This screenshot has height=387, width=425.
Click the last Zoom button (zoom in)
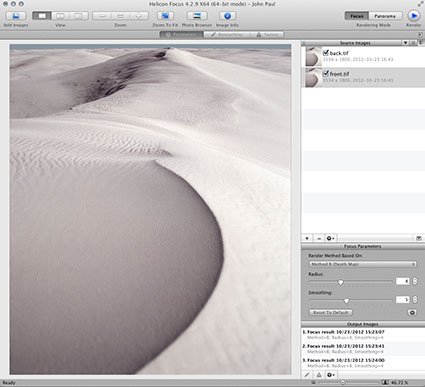(x=139, y=16)
